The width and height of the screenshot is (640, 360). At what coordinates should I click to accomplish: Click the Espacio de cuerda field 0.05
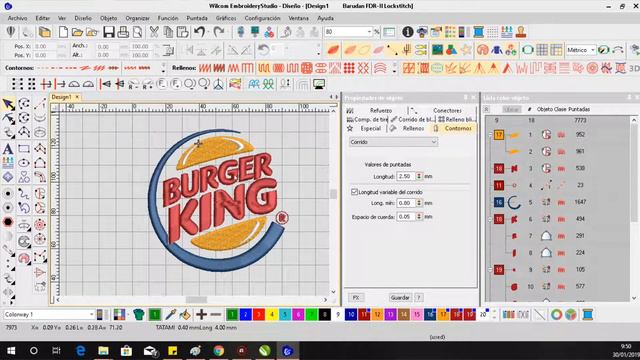[406, 217]
